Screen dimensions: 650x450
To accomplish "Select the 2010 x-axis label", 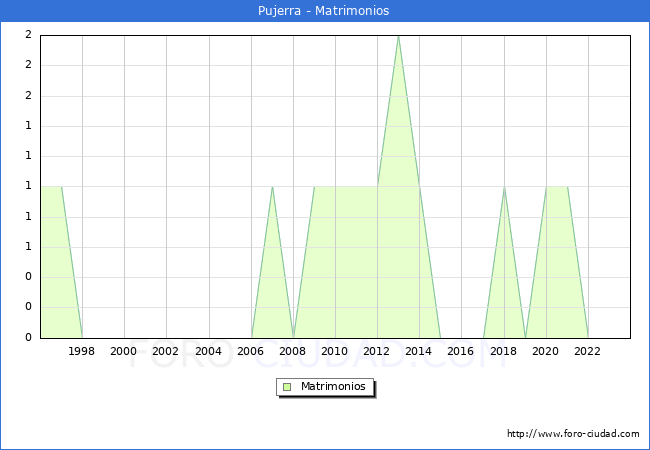I will [x=335, y=351].
